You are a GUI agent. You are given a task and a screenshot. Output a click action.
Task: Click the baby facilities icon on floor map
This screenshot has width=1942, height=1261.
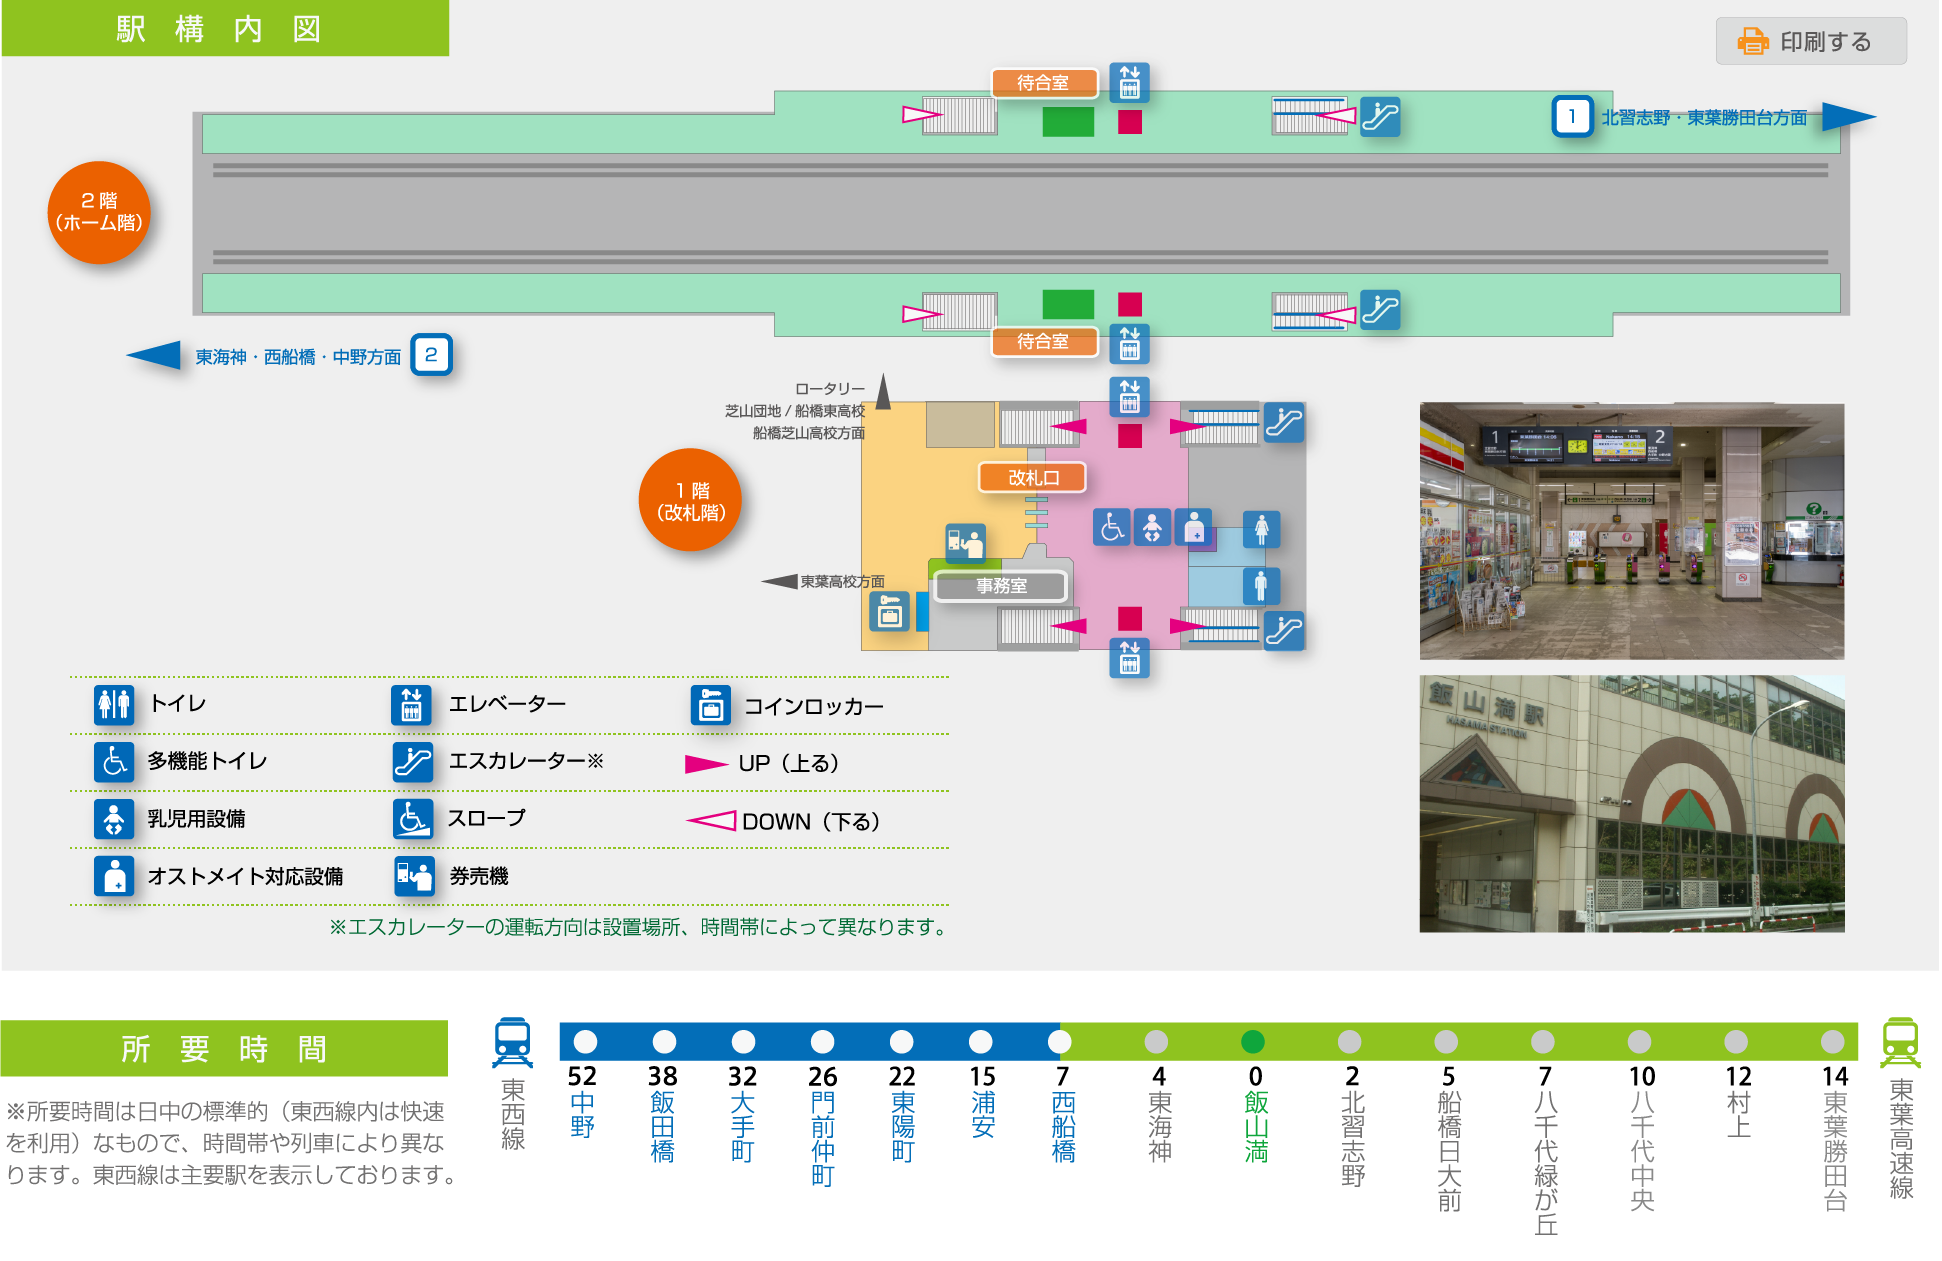pyautogui.click(x=1152, y=527)
